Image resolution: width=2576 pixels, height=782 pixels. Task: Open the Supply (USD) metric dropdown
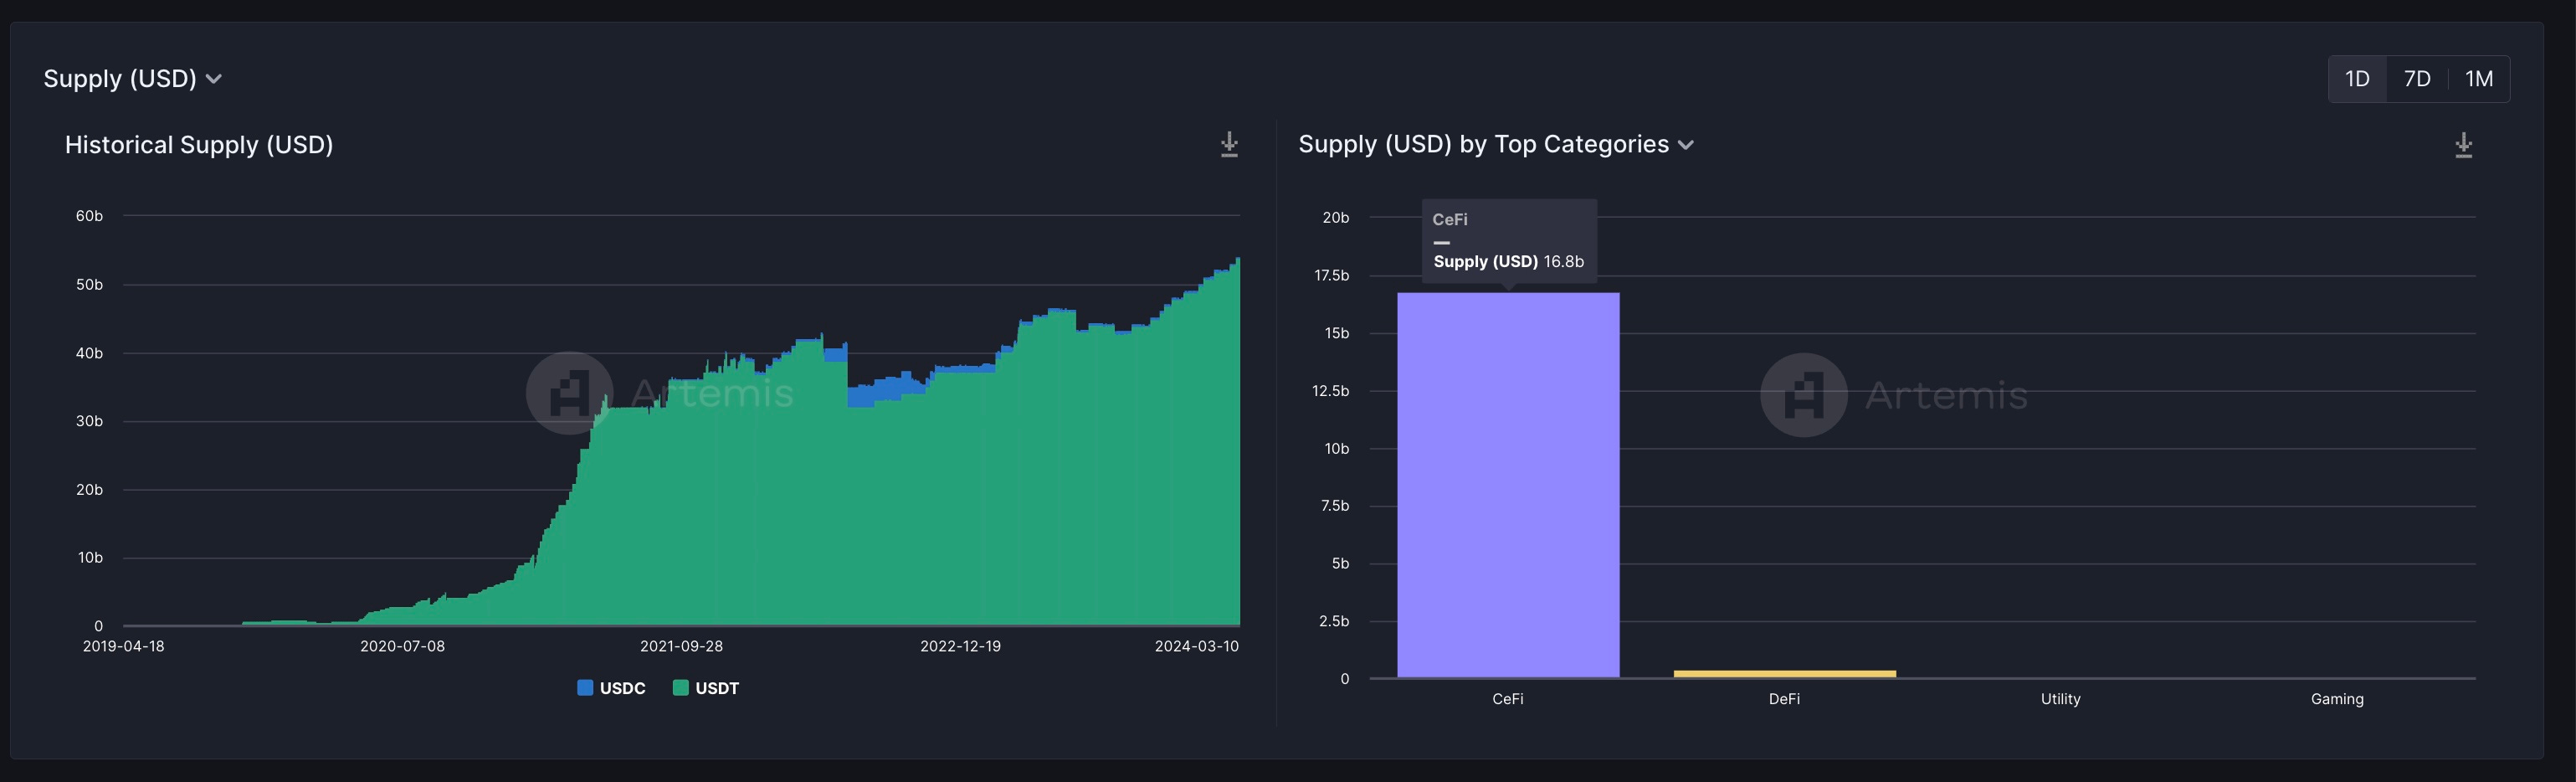(132, 79)
